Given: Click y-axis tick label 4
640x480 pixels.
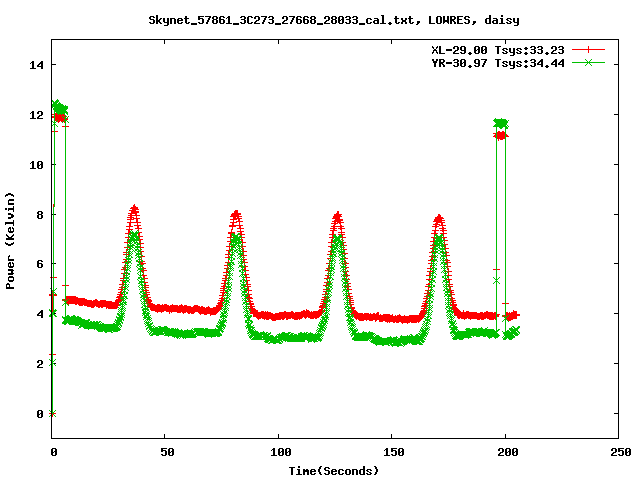Looking at the screenshot, I should [x=40, y=314].
